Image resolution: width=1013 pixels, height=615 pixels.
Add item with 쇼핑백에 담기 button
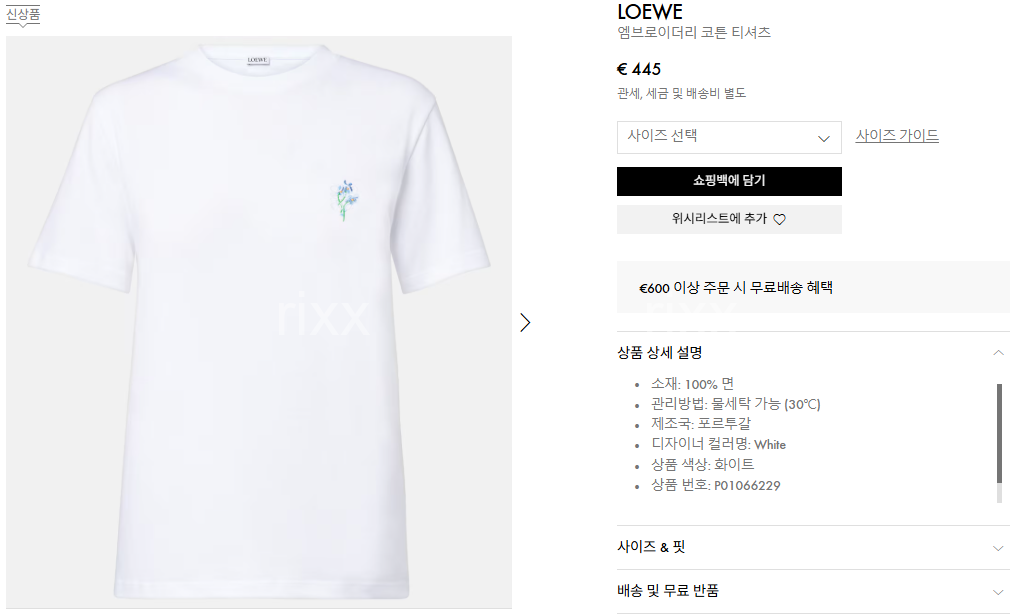pos(729,181)
